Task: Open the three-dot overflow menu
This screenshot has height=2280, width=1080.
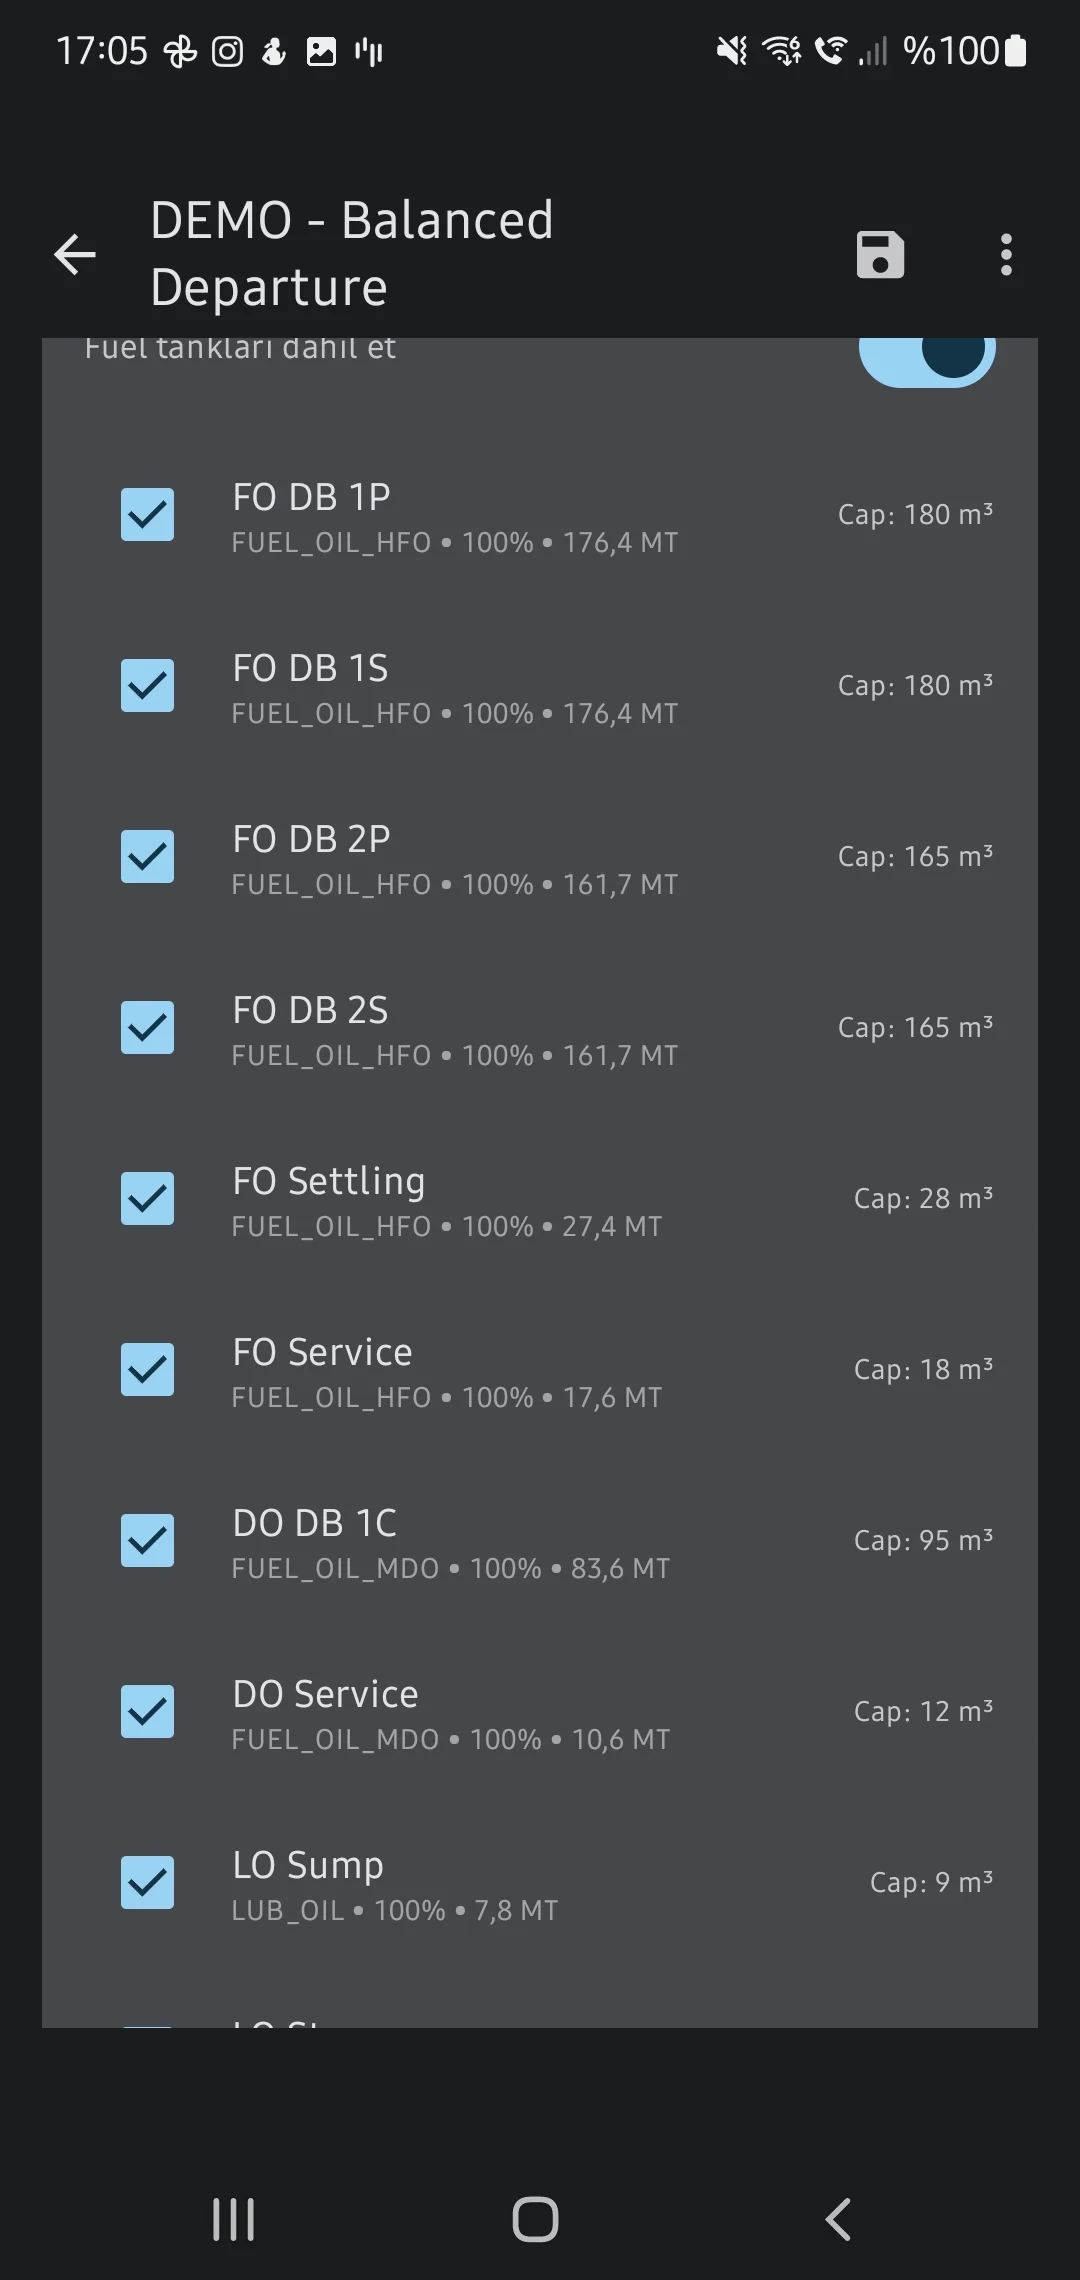Action: [x=1006, y=254]
